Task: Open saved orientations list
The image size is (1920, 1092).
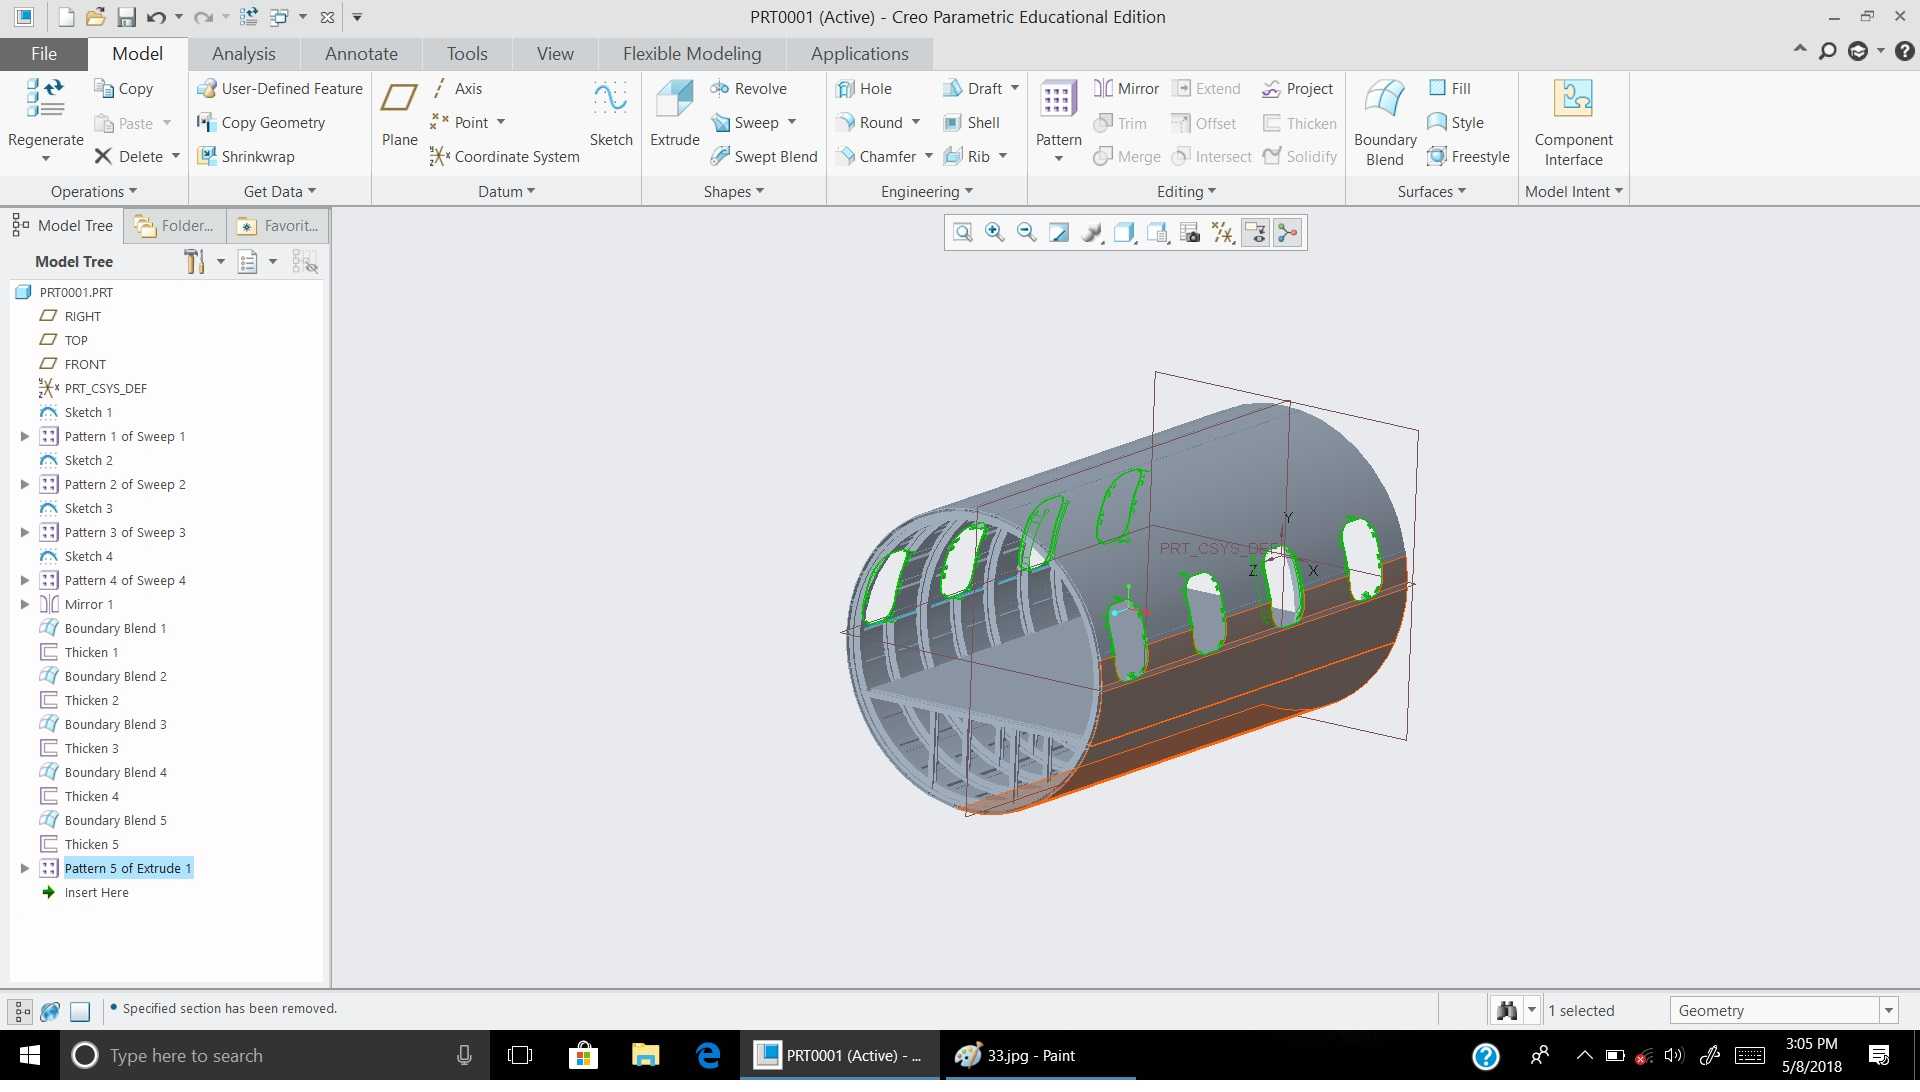Action: [x=1157, y=233]
